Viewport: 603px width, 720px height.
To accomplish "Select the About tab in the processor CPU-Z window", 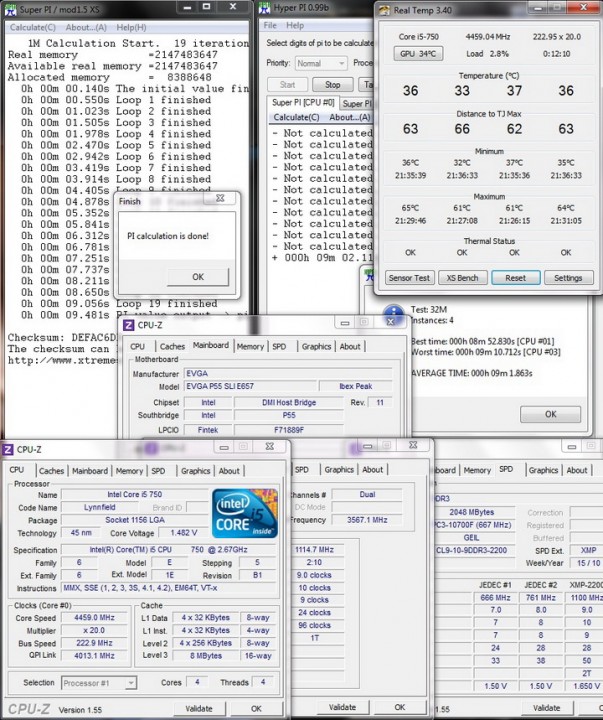I will (x=229, y=471).
